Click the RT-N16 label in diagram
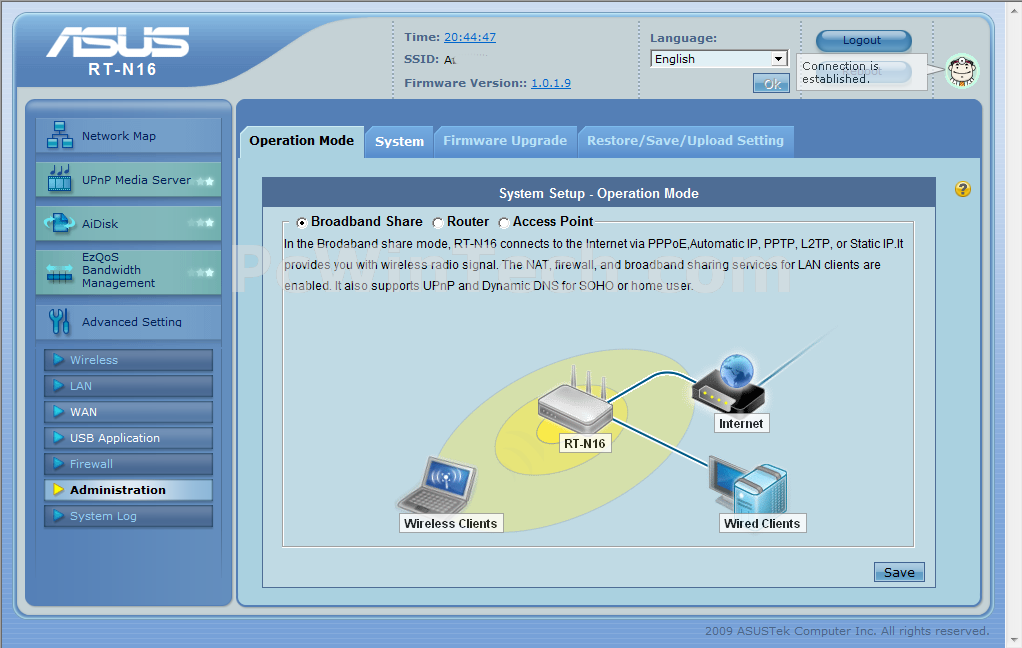This screenshot has height=648, width=1022. (x=585, y=444)
